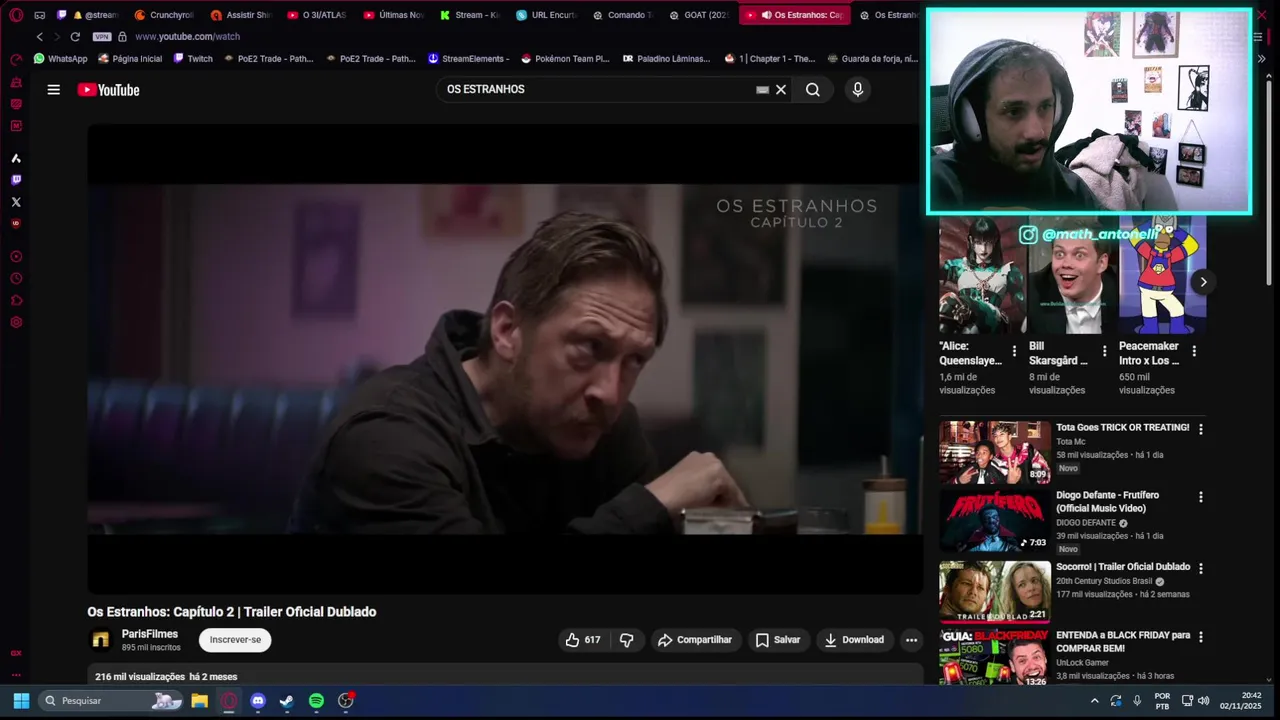
Task: Open options for Peacemaker Intro short
Action: (1194, 351)
